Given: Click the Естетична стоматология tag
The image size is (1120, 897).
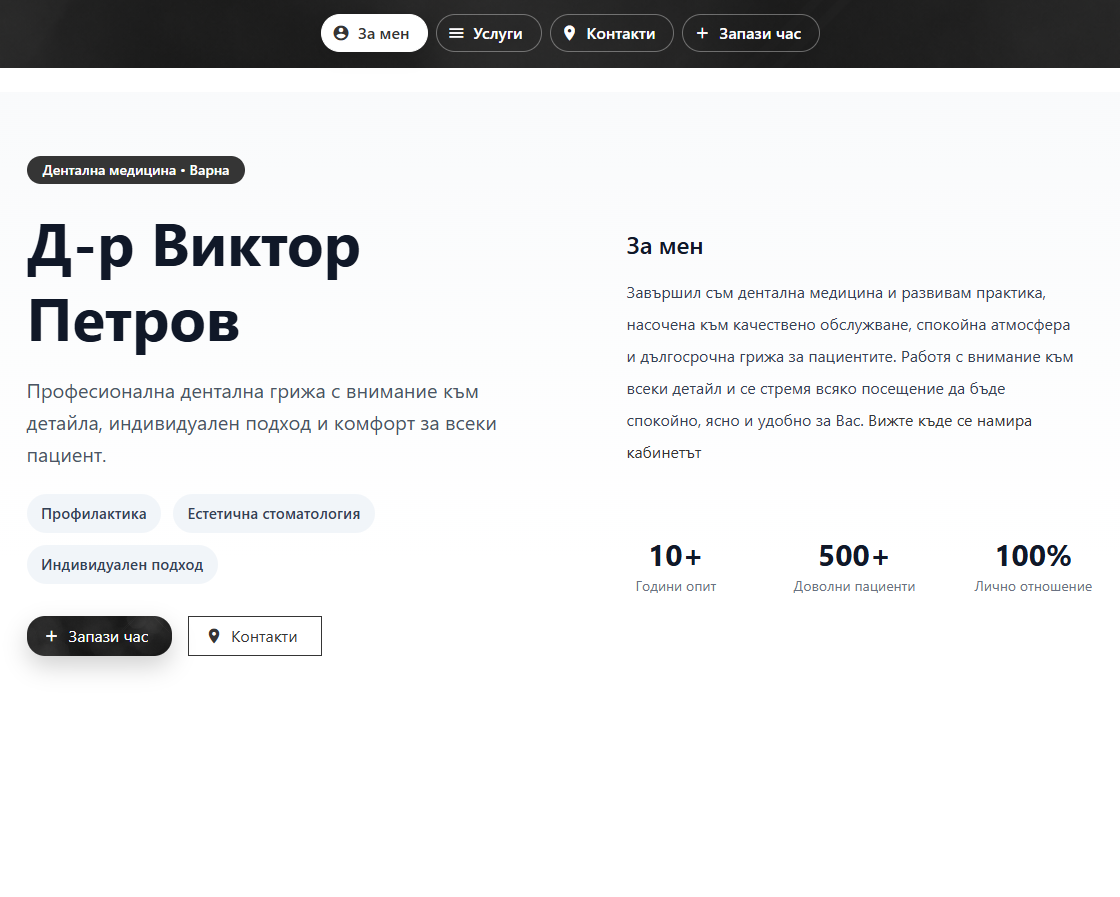Looking at the screenshot, I should coord(274,513).
